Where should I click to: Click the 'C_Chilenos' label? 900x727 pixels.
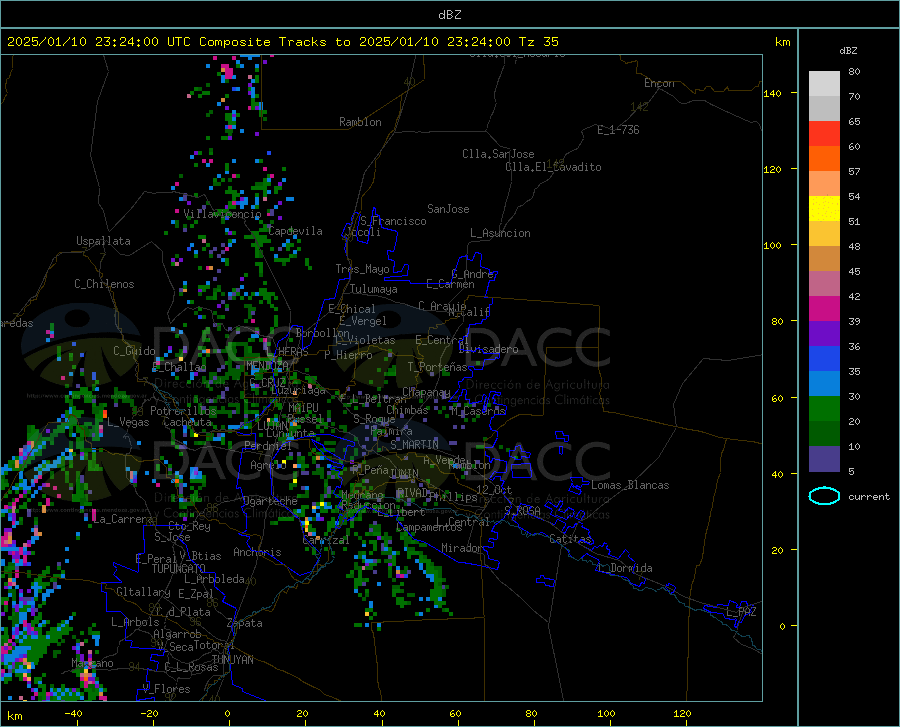point(104,284)
